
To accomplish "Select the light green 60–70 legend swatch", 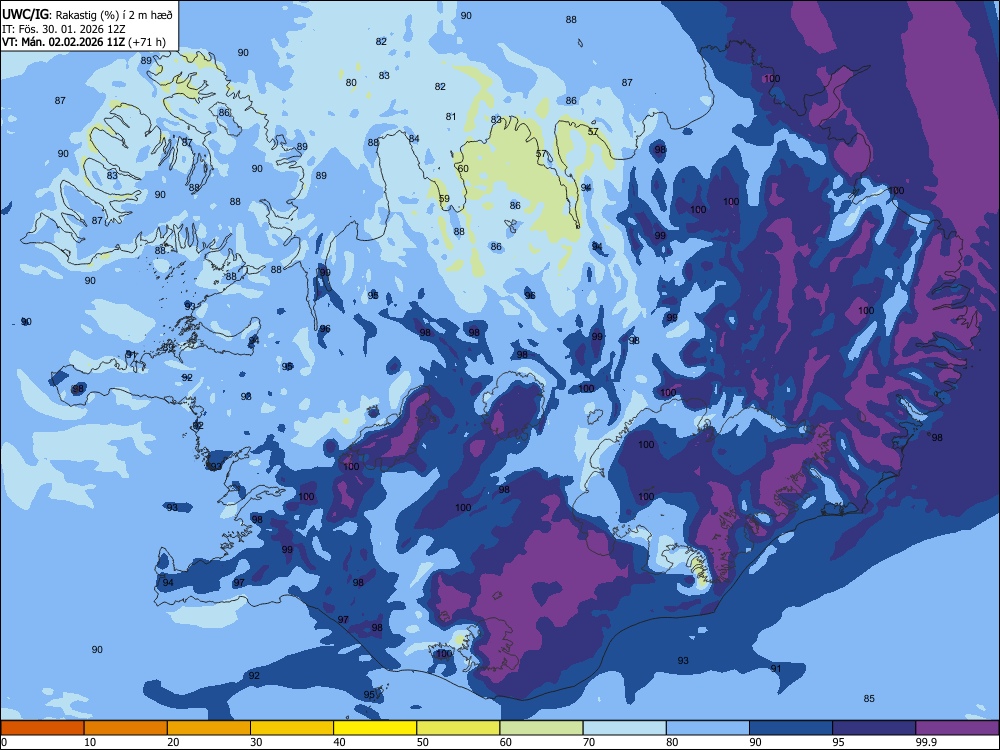I will [x=541, y=728].
